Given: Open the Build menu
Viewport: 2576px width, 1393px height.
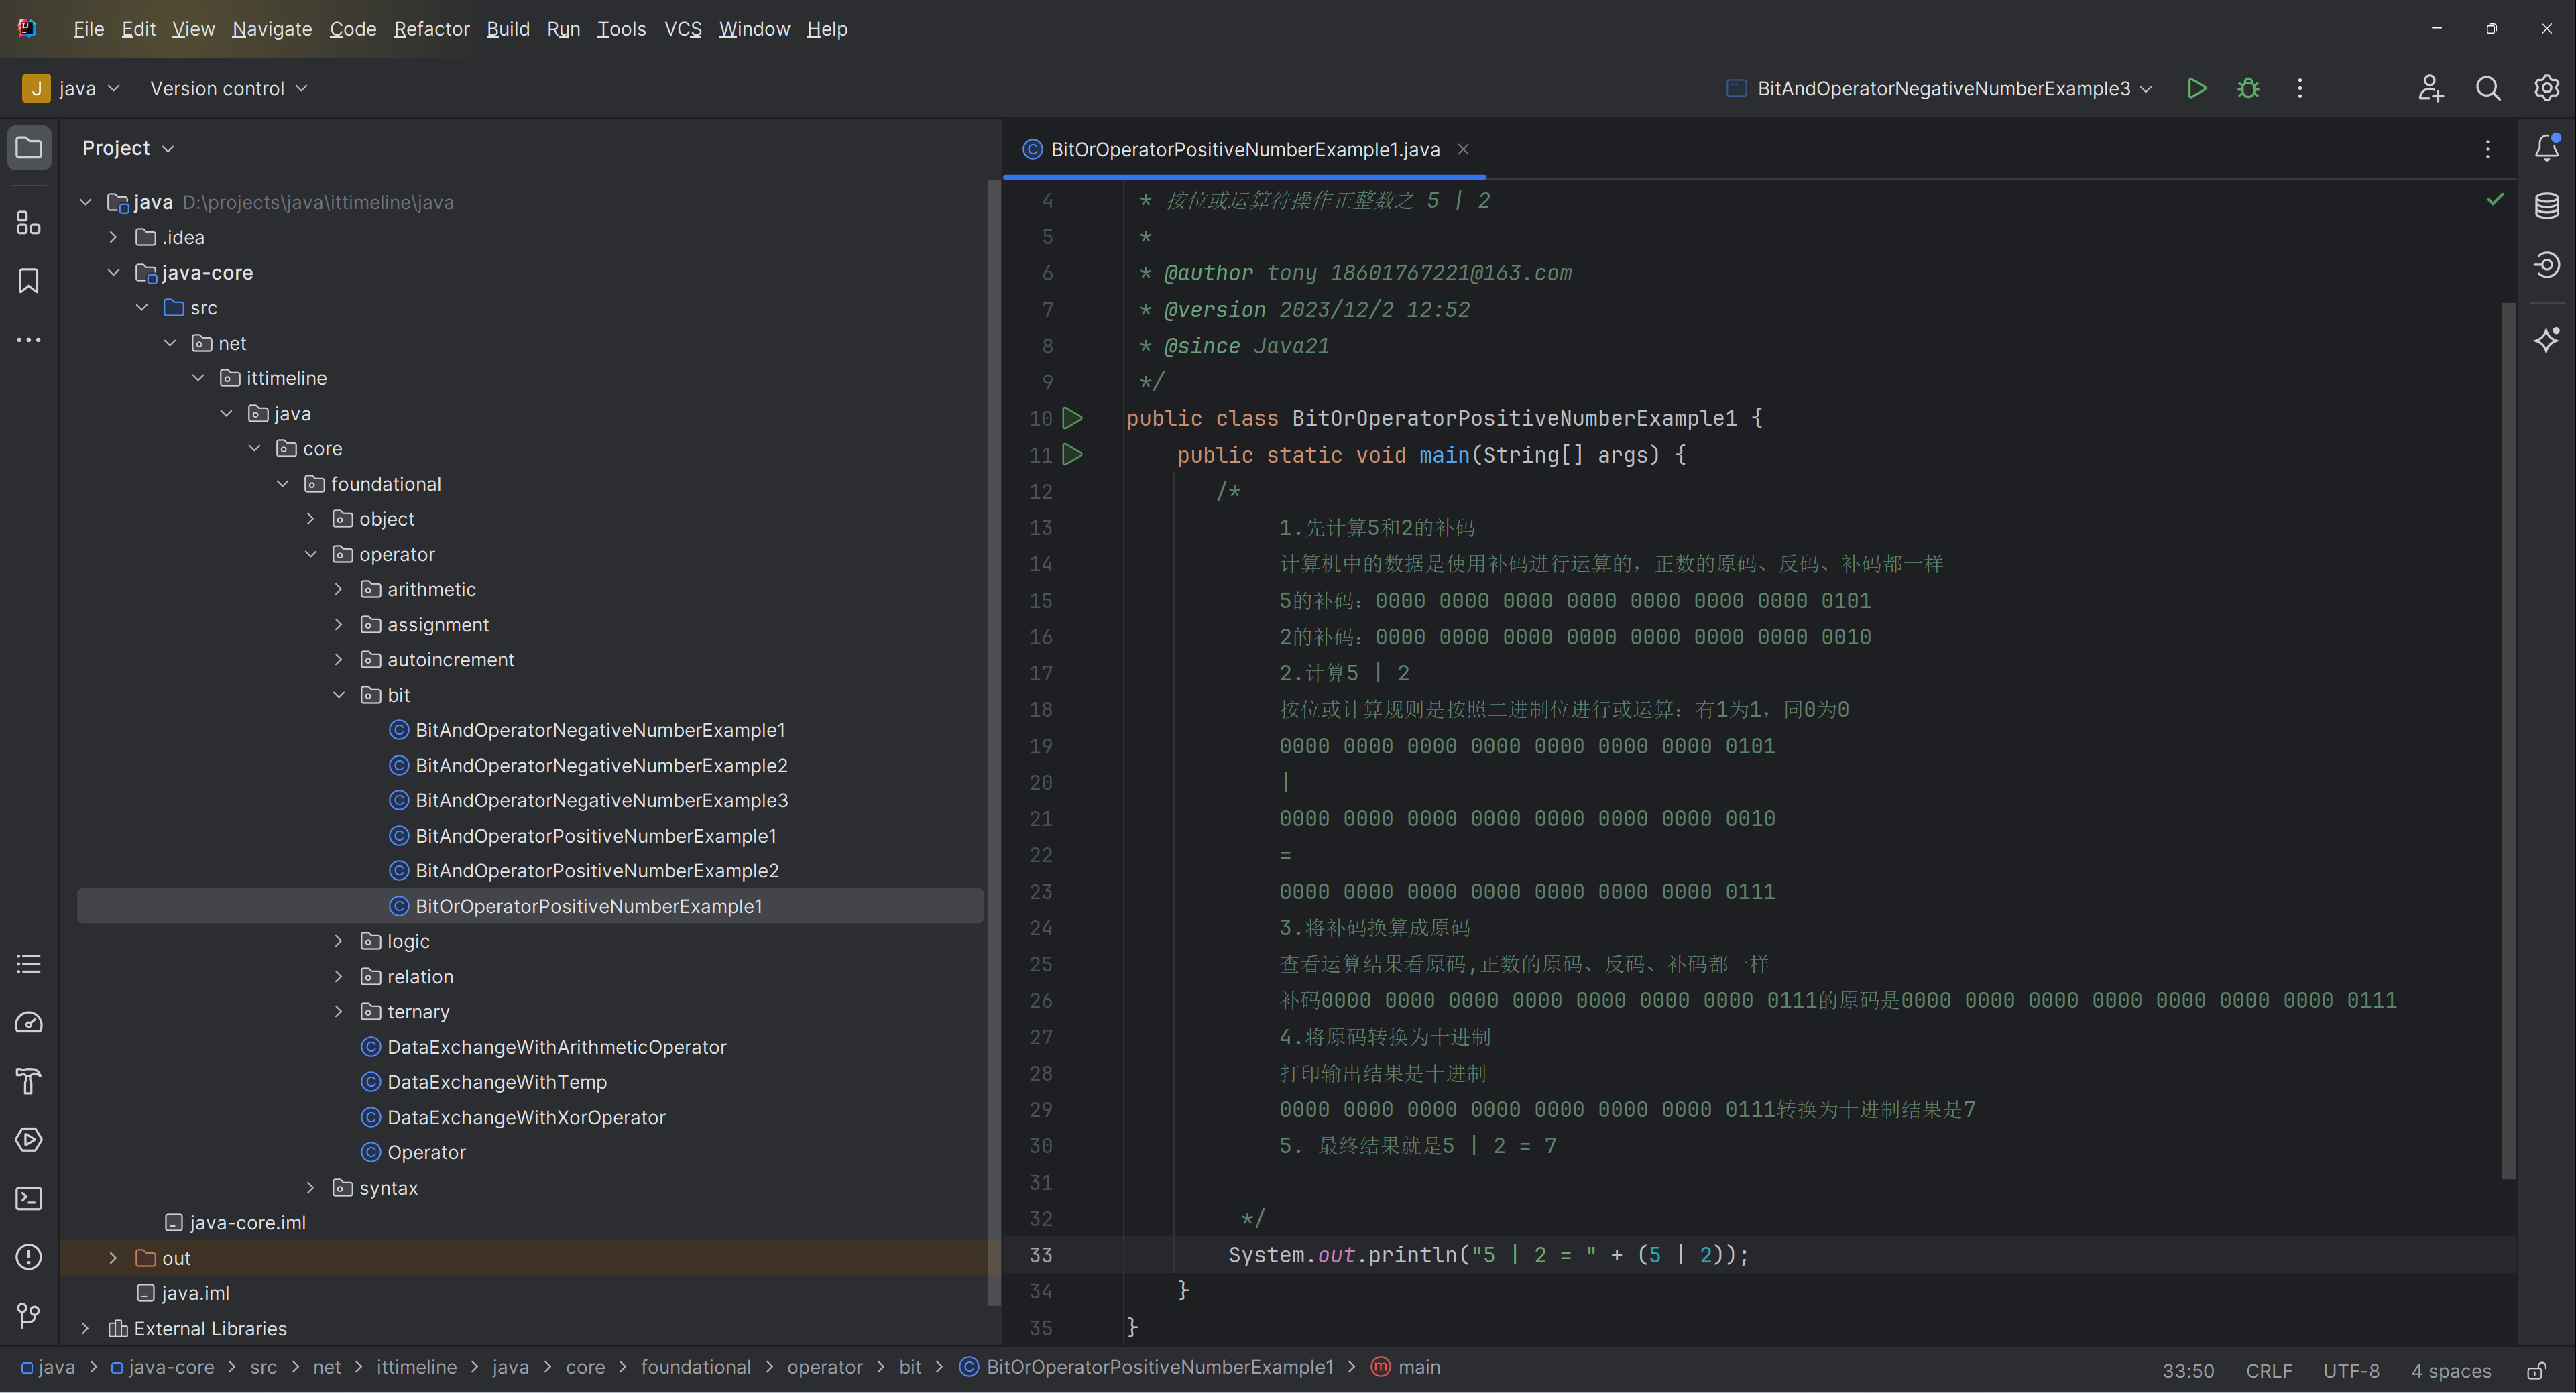Looking at the screenshot, I should pyautogui.click(x=508, y=29).
